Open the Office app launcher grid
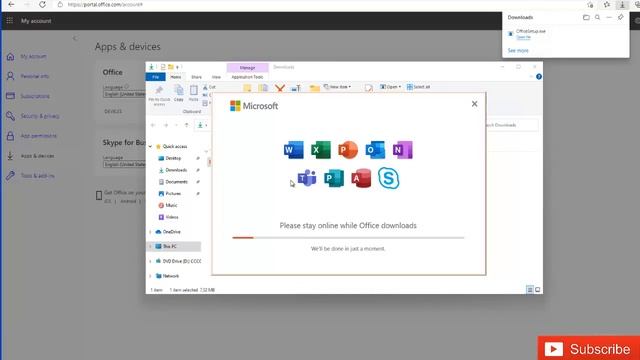The width and height of the screenshot is (640, 360). pyautogui.click(x=9, y=20)
